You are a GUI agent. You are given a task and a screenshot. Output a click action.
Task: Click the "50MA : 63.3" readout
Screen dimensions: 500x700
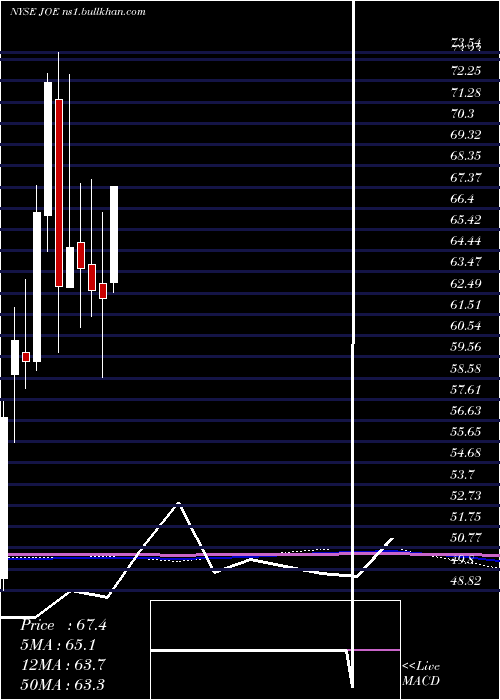(x=63, y=684)
